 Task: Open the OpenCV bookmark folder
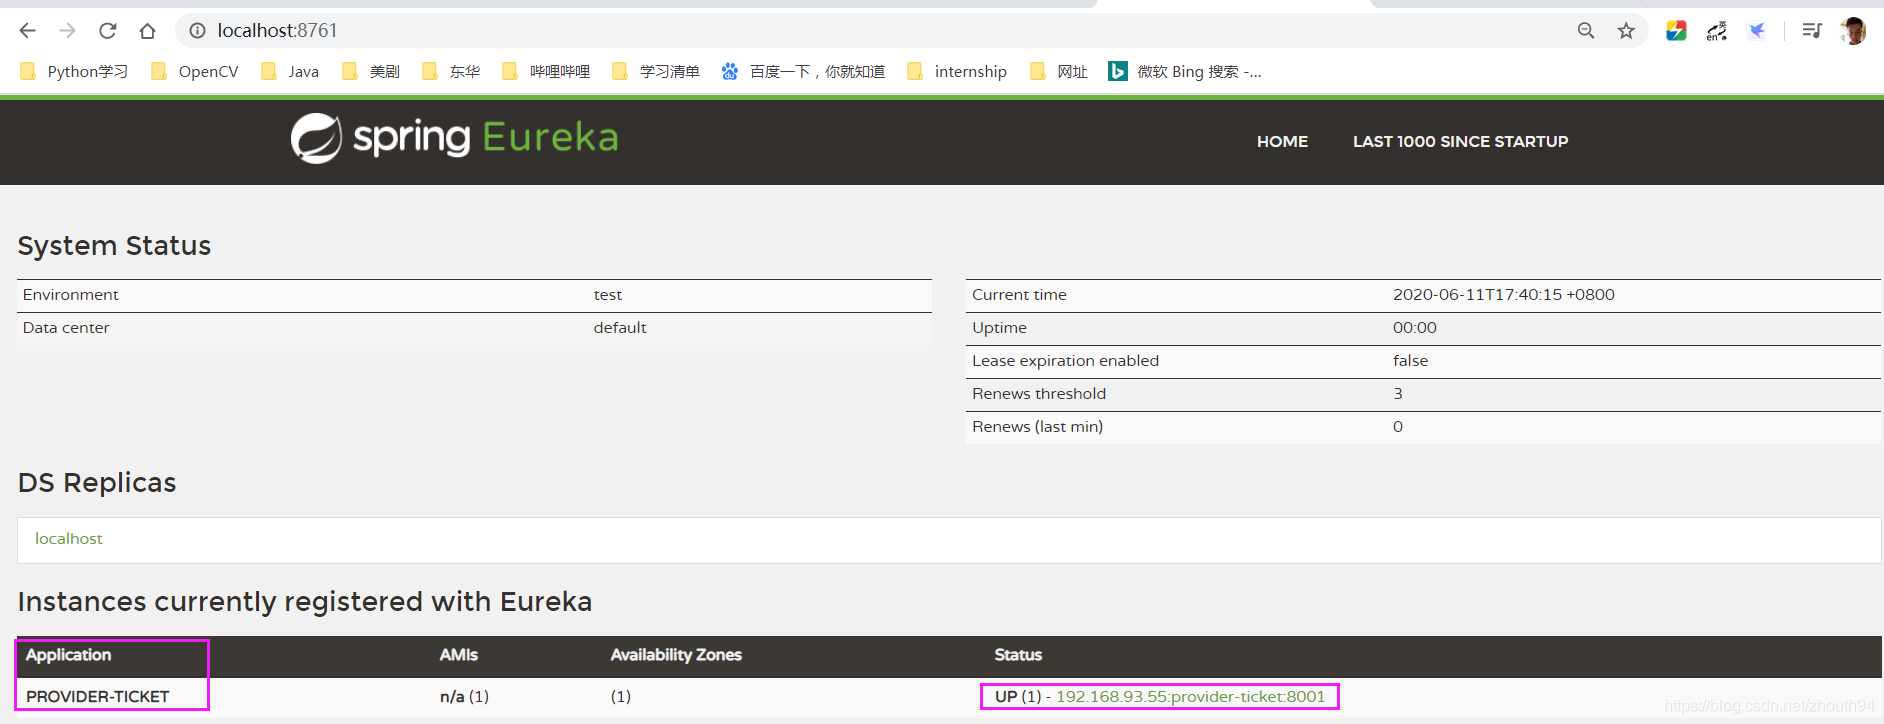pos(194,71)
